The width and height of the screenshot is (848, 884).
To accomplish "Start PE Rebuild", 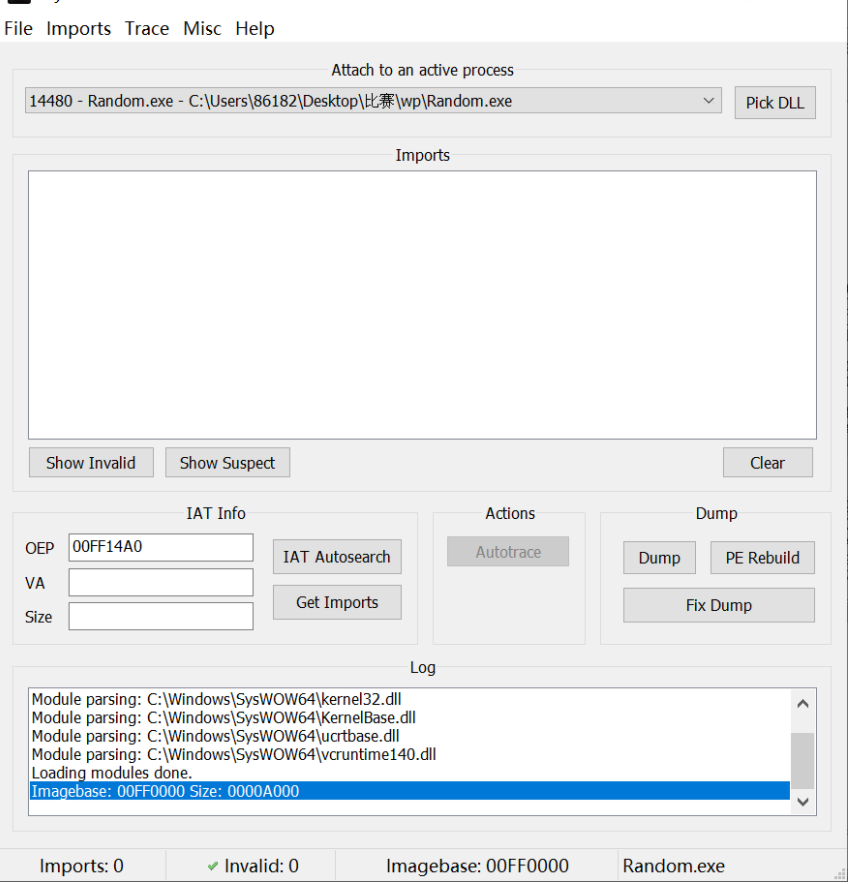I will [762, 558].
